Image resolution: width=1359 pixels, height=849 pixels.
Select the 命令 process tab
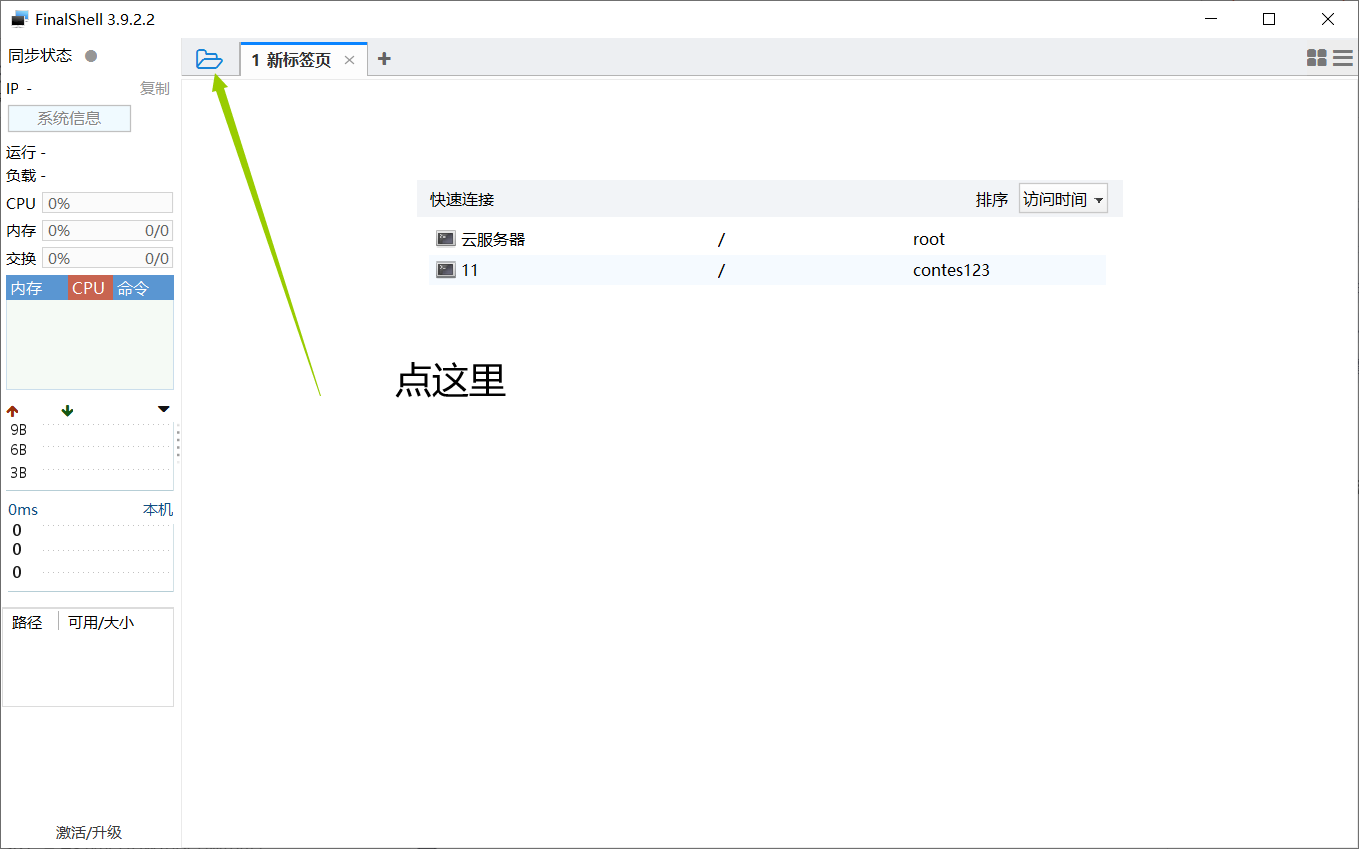tap(143, 288)
